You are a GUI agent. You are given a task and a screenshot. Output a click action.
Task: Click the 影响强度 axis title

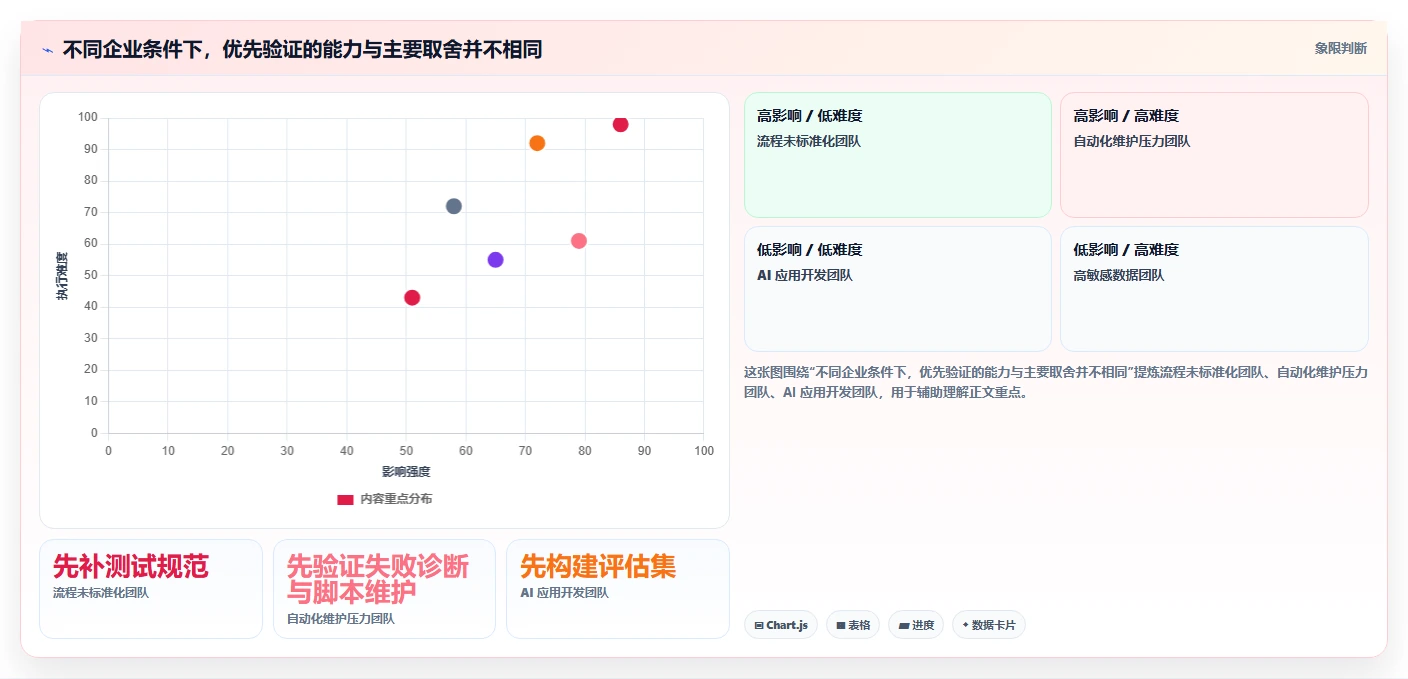[x=406, y=472]
